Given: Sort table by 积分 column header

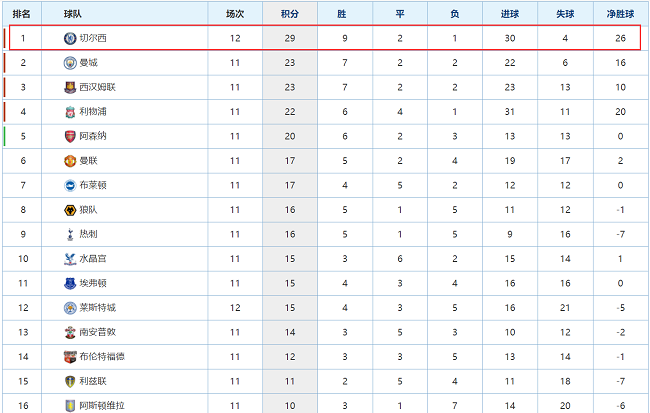Looking at the screenshot, I should pos(290,14).
